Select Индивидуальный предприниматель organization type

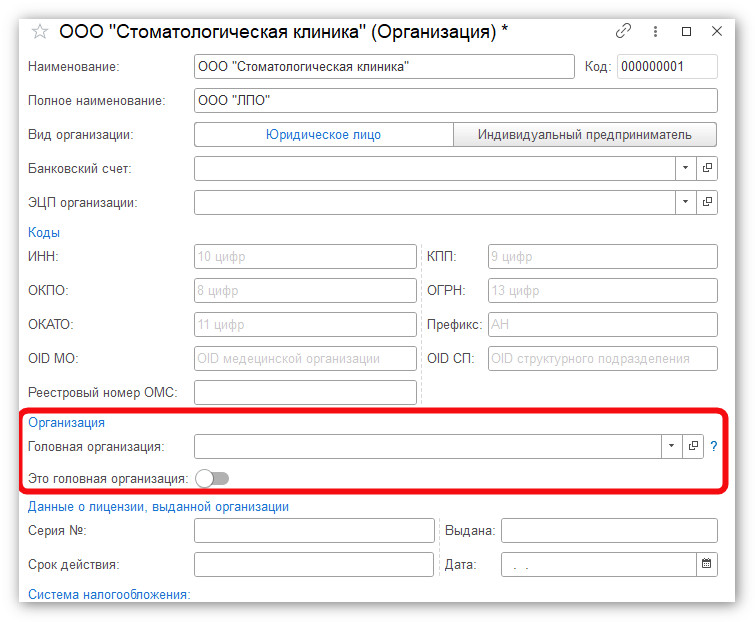585,134
